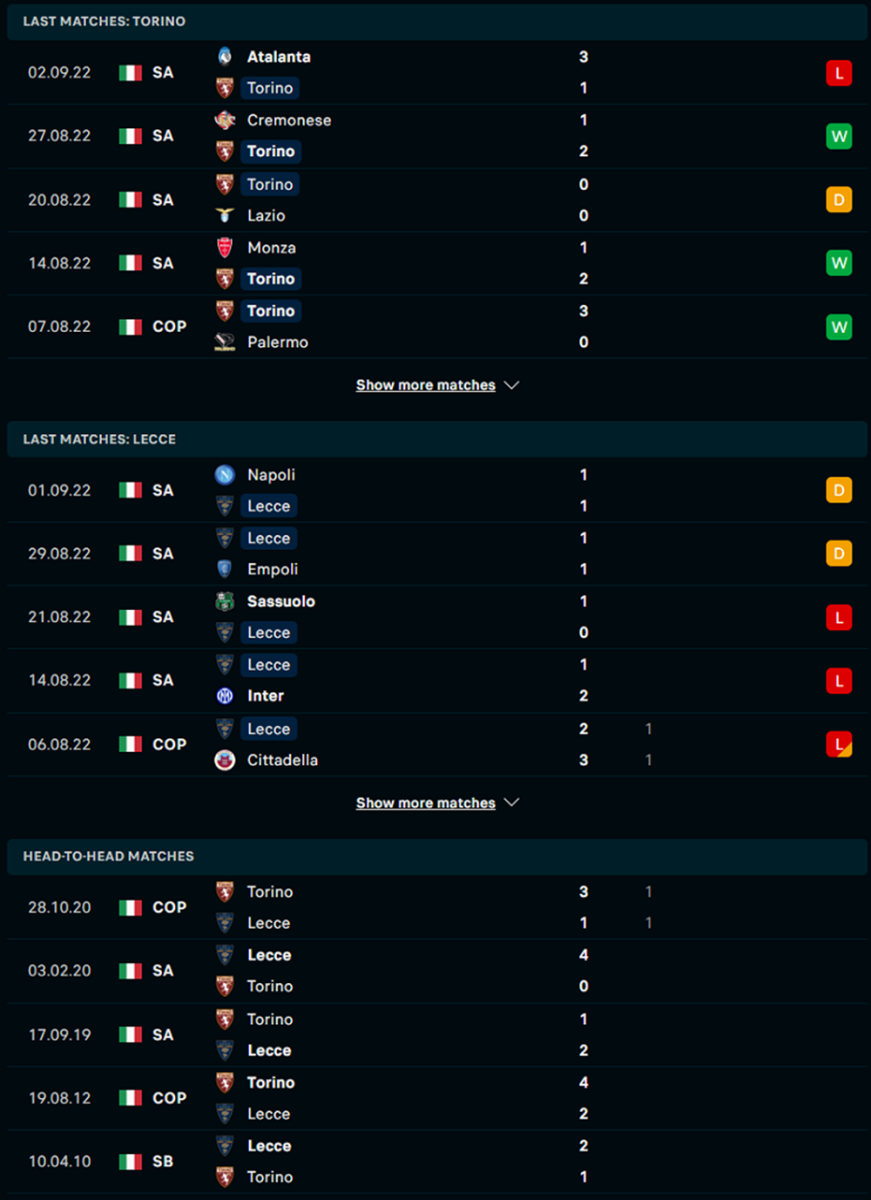This screenshot has height=1200, width=871.
Task: Select the Head-to-Head Matches header
Action: coord(108,857)
